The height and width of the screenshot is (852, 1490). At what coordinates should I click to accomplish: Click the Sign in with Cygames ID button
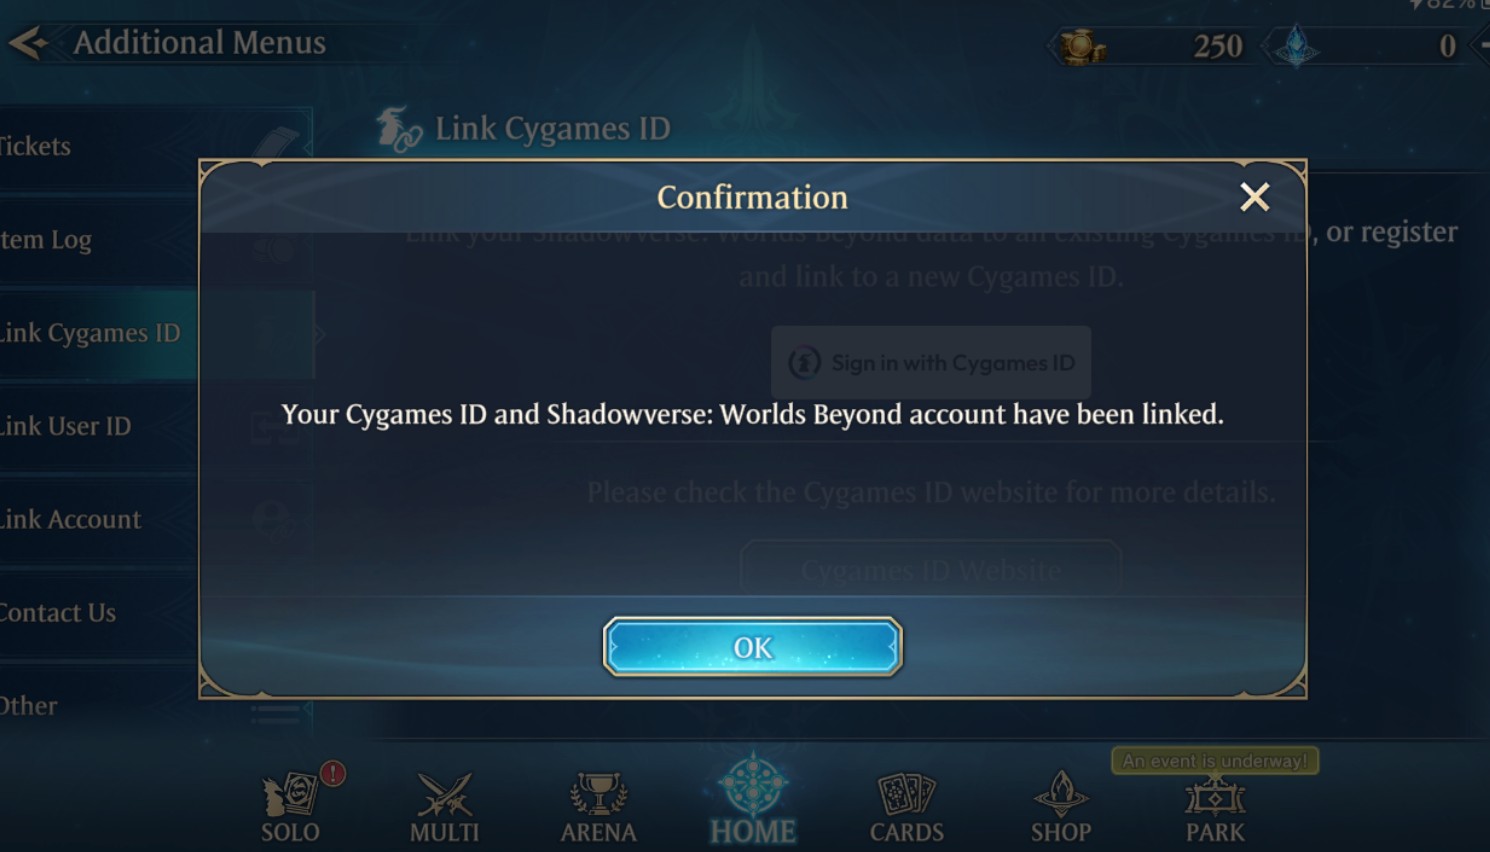pos(931,362)
